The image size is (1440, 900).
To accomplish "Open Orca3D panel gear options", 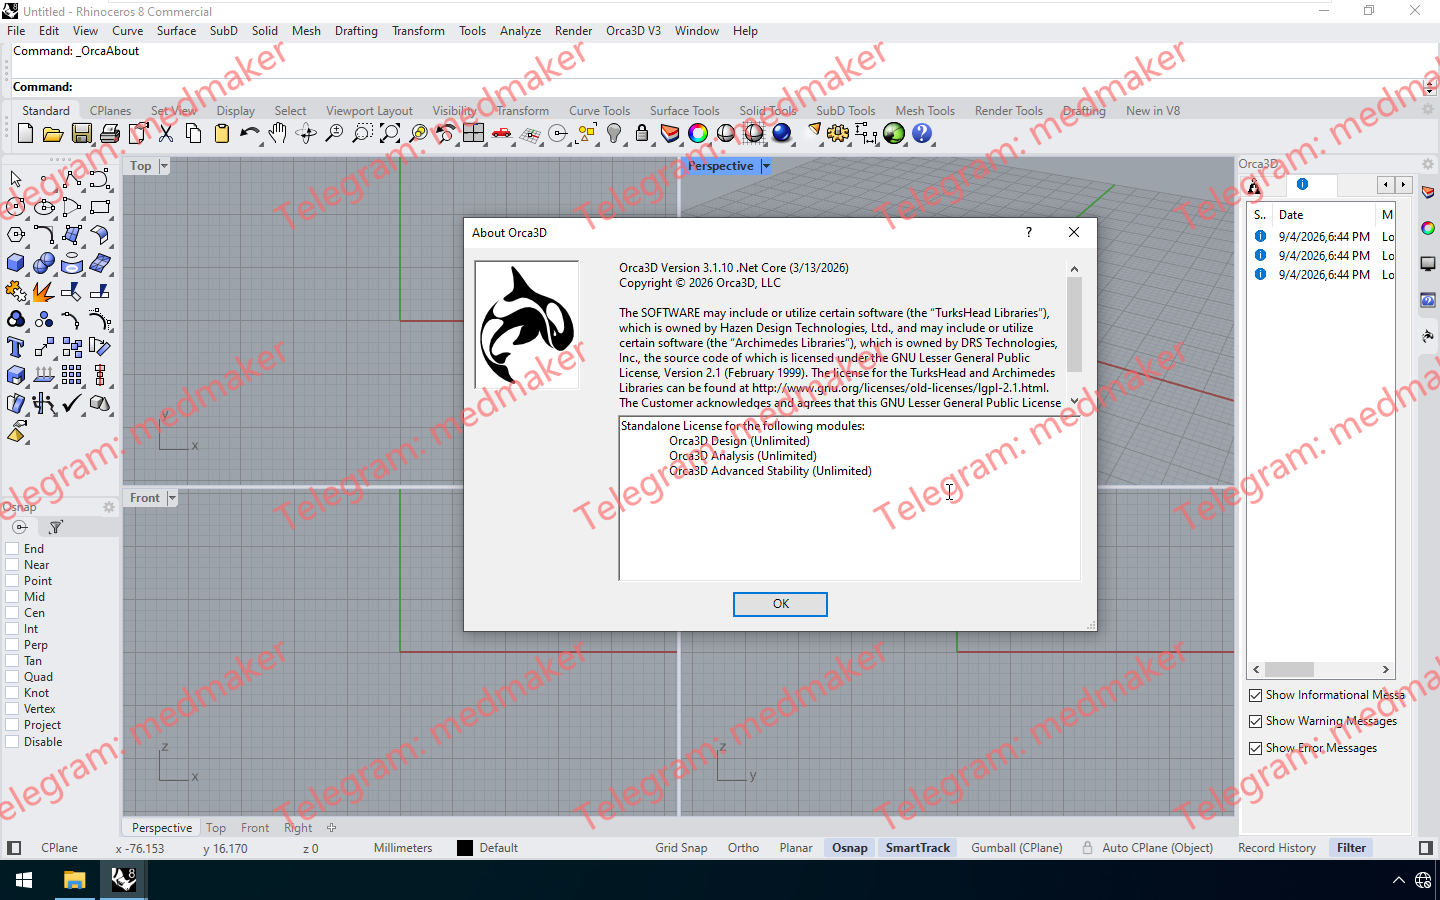I will click(x=1428, y=164).
